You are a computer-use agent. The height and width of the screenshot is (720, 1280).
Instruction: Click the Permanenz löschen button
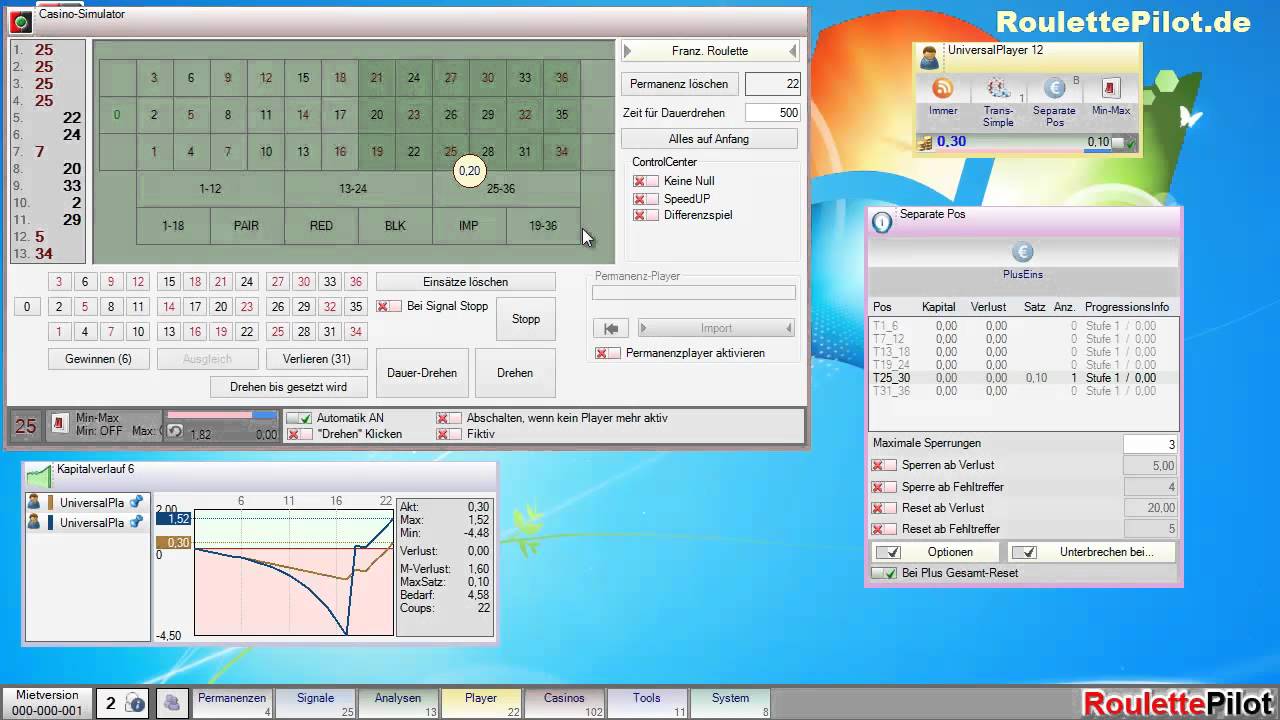click(x=680, y=84)
